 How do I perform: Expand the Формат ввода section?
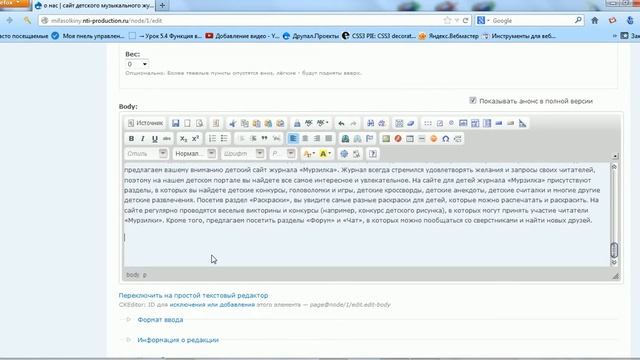click(x=160, y=320)
